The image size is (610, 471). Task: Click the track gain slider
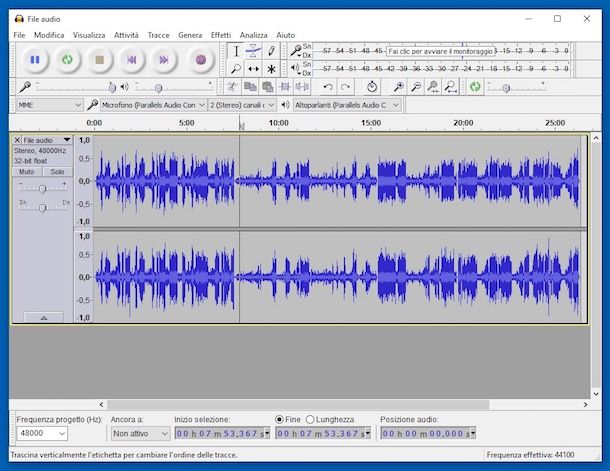pyautogui.click(x=42, y=188)
